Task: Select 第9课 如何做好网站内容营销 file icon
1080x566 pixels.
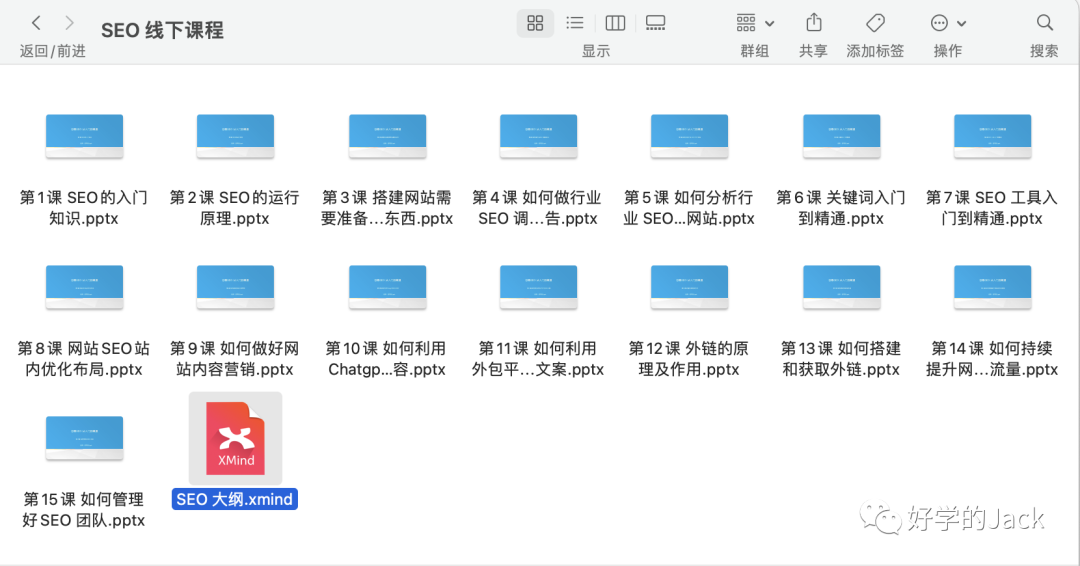Action: (x=235, y=287)
